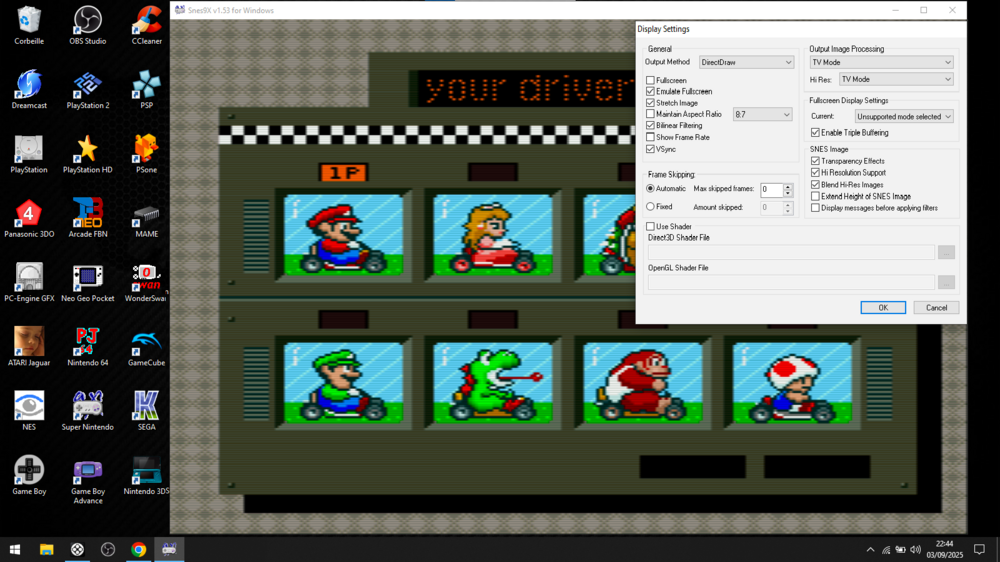Select Automatic frame skipping radio
This screenshot has height=562, width=1000.
651,189
